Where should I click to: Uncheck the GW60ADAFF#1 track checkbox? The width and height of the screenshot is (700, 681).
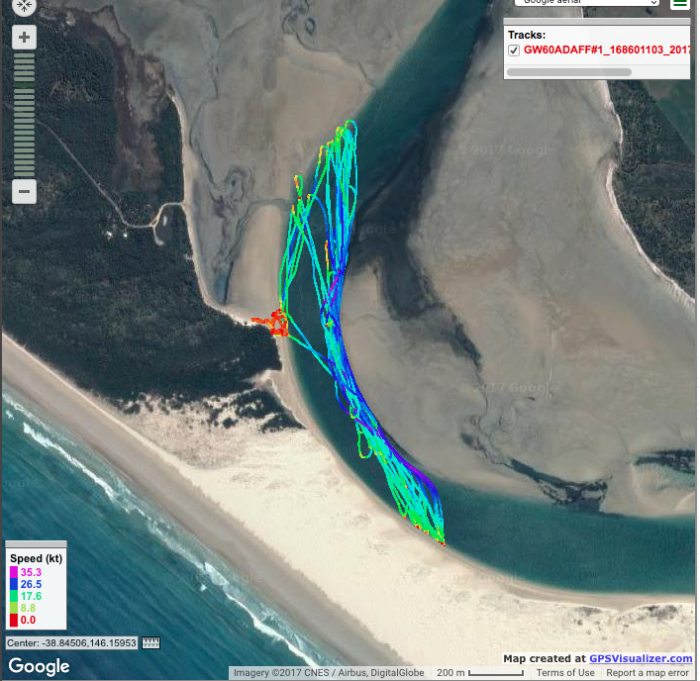pyautogui.click(x=514, y=50)
